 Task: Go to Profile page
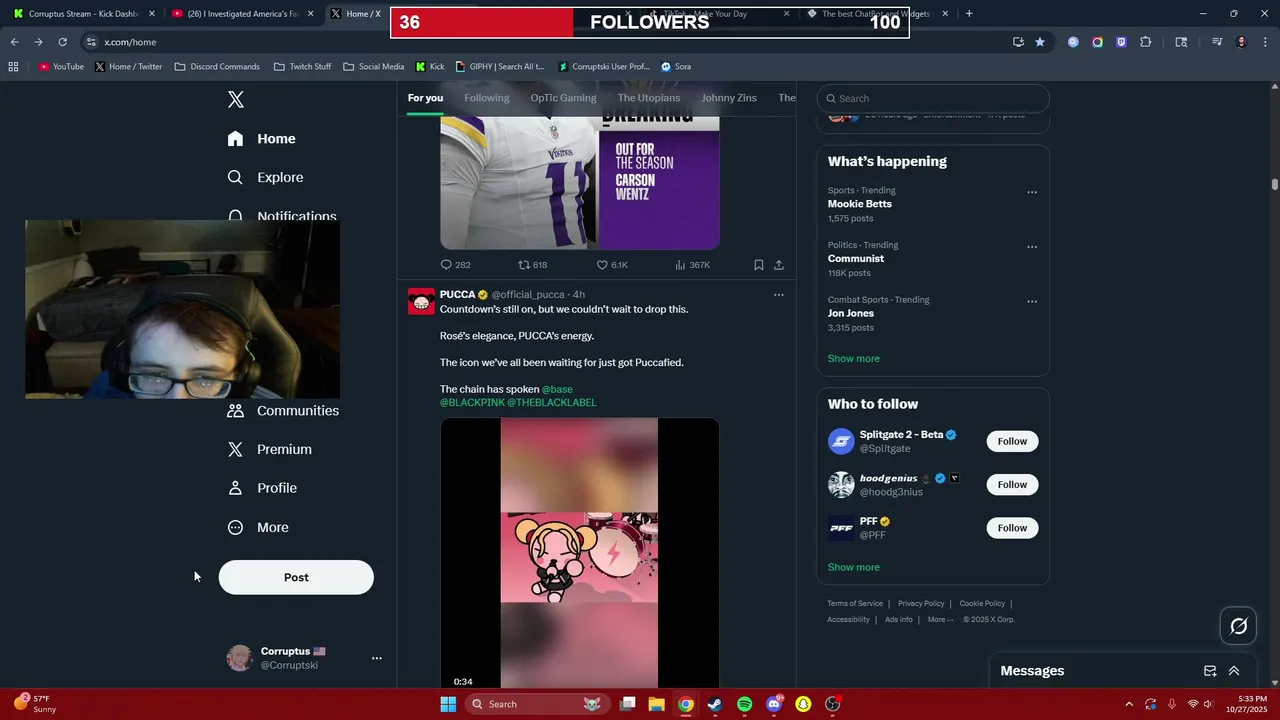[x=262, y=488]
